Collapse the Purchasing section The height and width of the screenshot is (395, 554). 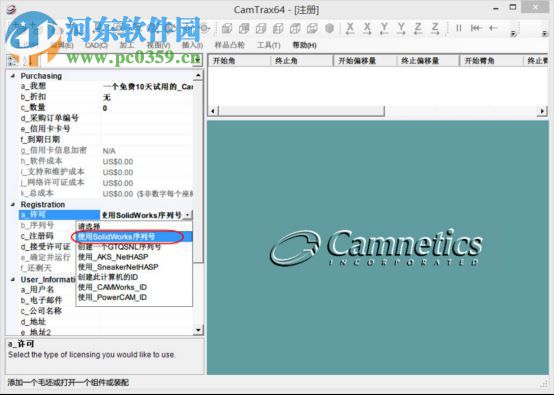point(13,76)
